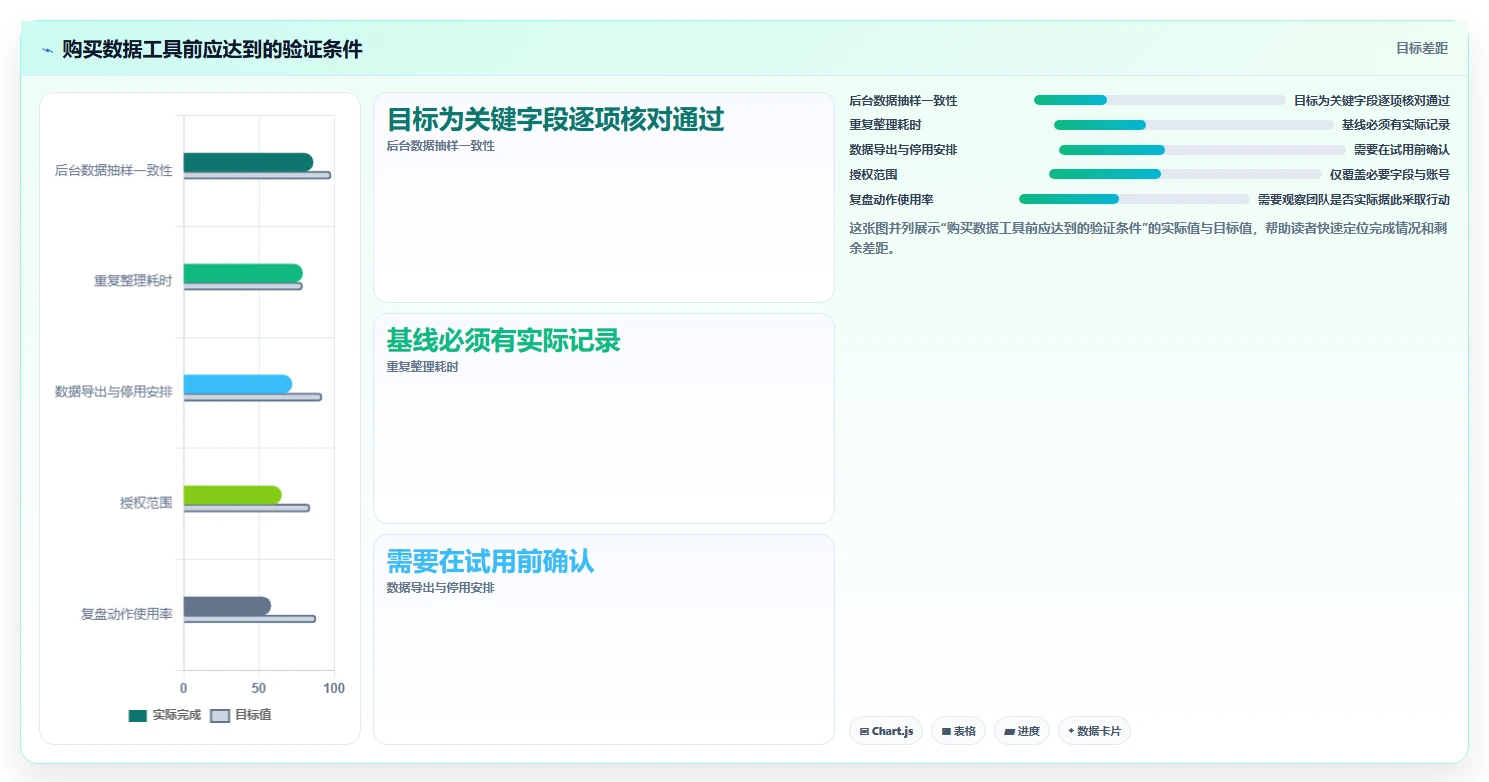Screen dimensions: 1489x782
Task: Click the 授权范围 progress bar
Action: click(x=1185, y=174)
